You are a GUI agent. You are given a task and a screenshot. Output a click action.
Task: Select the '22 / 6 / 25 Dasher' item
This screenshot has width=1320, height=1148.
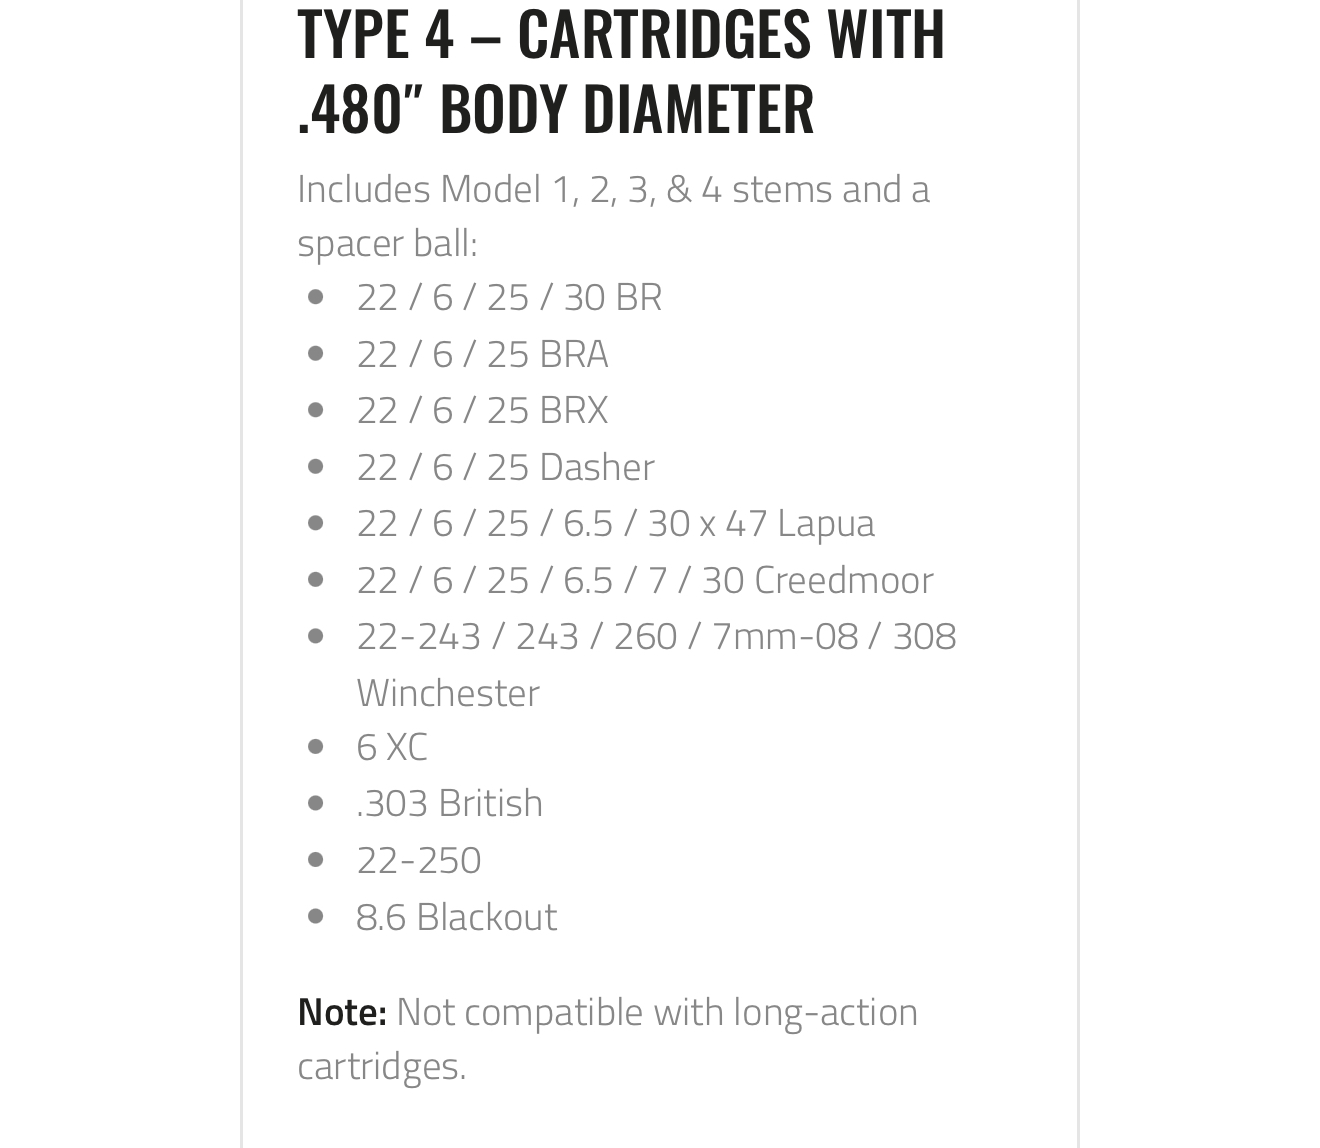(505, 467)
